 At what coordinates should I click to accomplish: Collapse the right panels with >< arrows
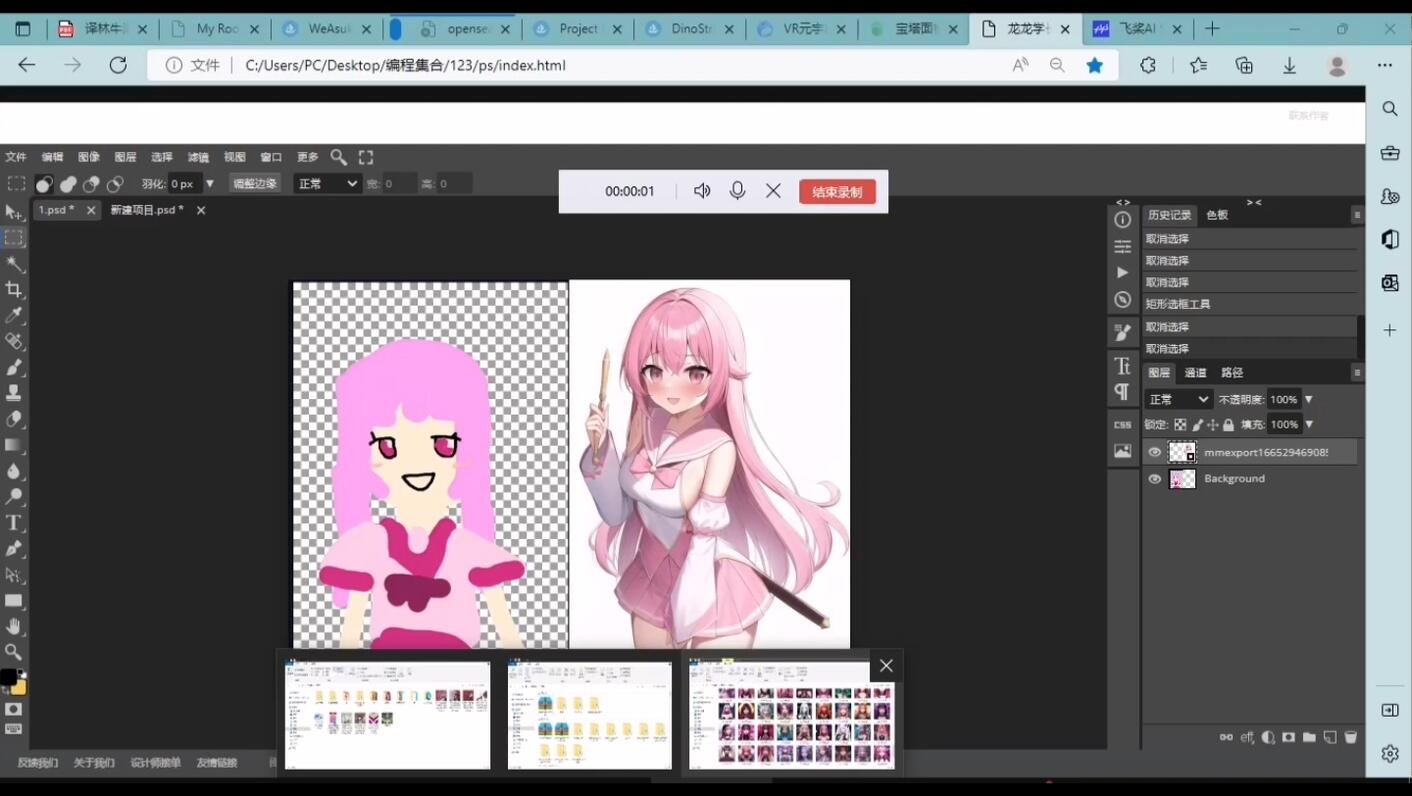coord(1254,202)
